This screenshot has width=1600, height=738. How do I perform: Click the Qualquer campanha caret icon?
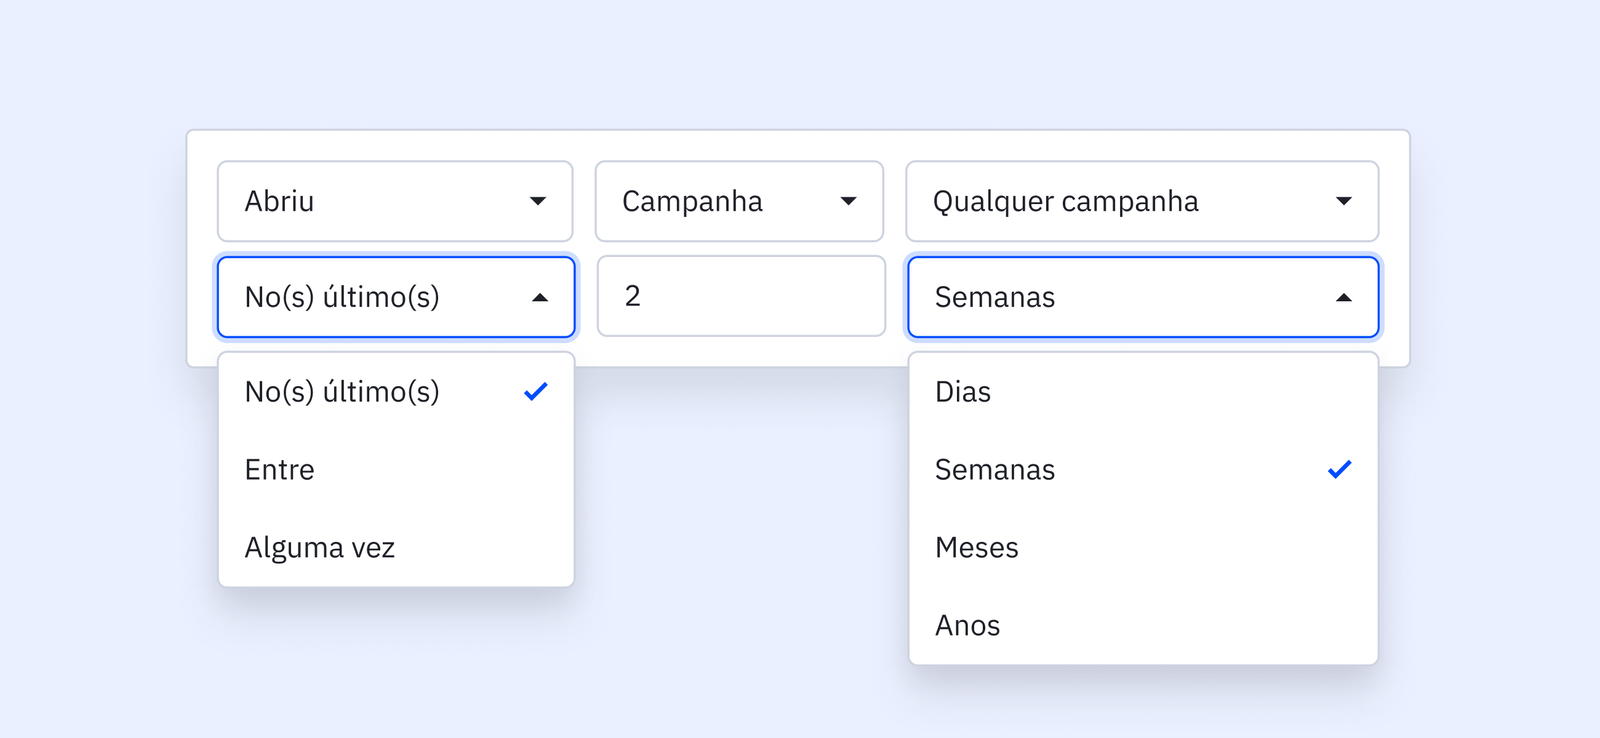(x=1343, y=201)
